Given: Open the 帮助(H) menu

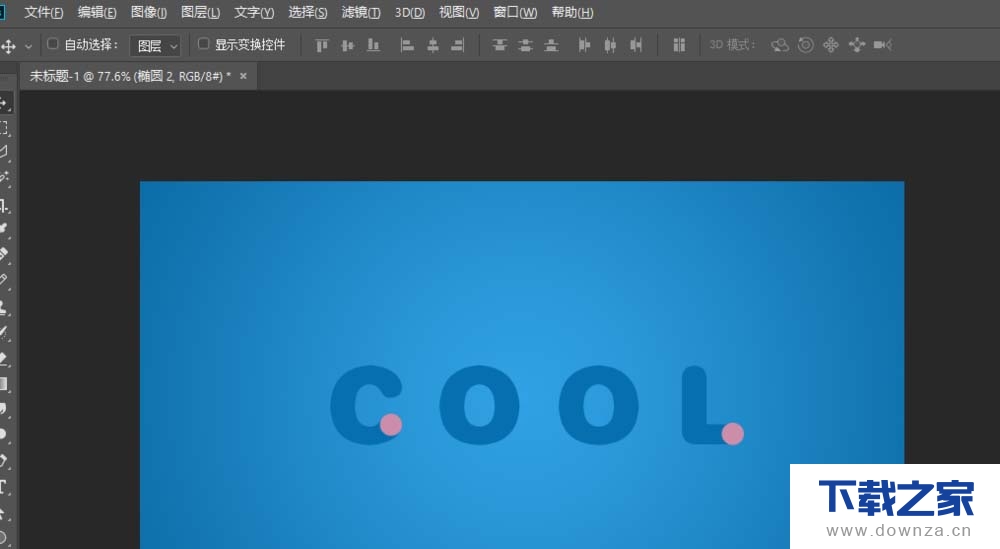Looking at the screenshot, I should tap(572, 12).
